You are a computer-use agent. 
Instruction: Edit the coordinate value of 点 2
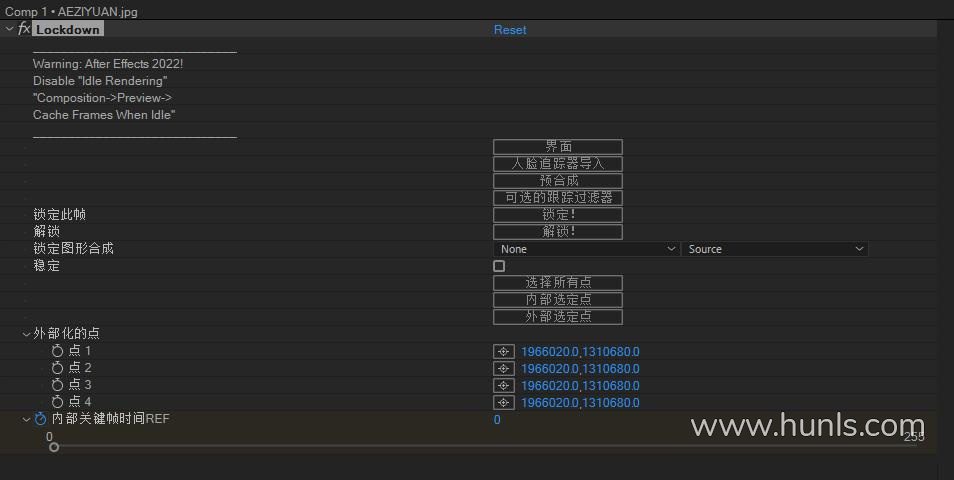point(580,369)
